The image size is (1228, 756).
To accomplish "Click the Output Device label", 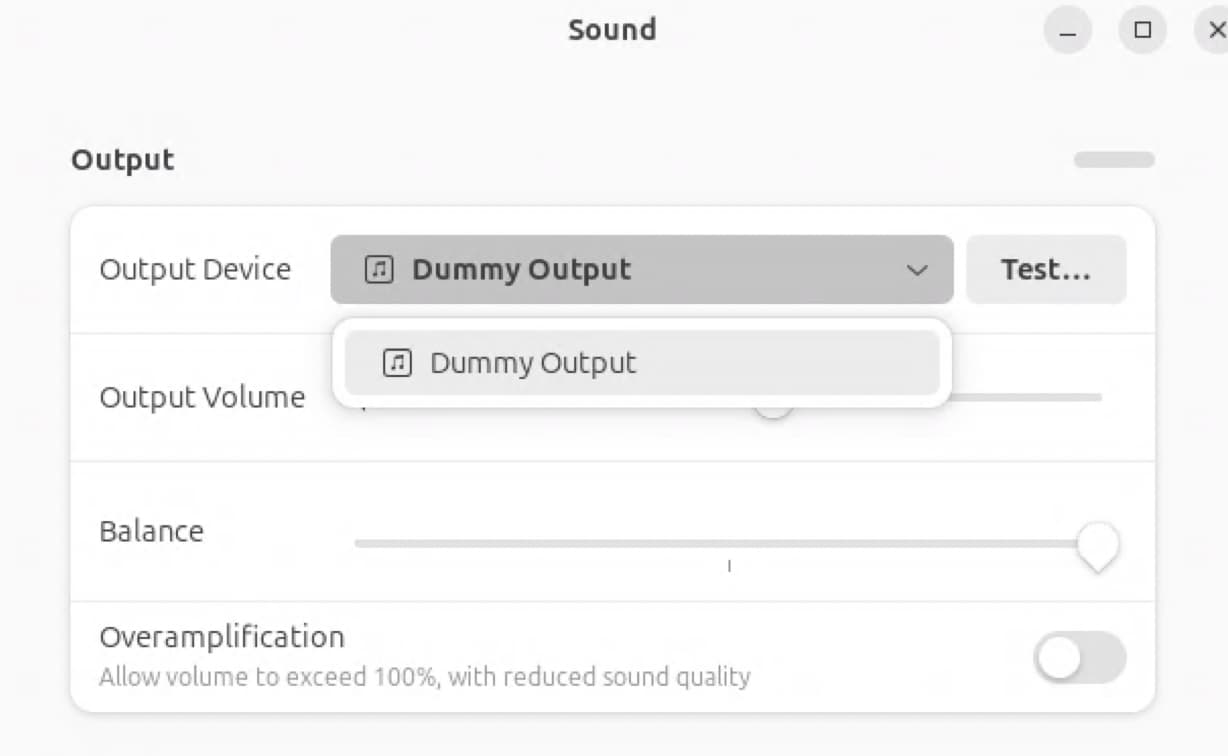I will [195, 270].
